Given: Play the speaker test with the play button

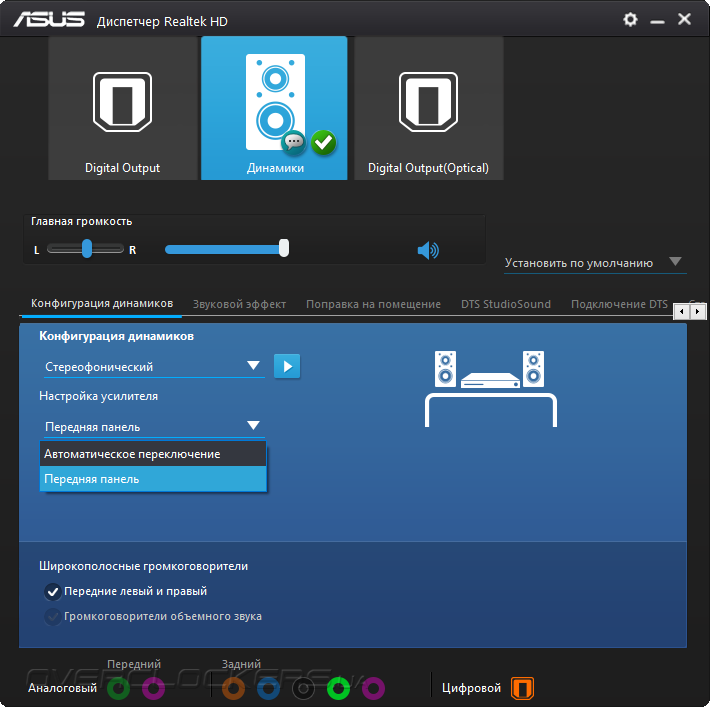Looking at the screenshot, I should tap(287, 366).
